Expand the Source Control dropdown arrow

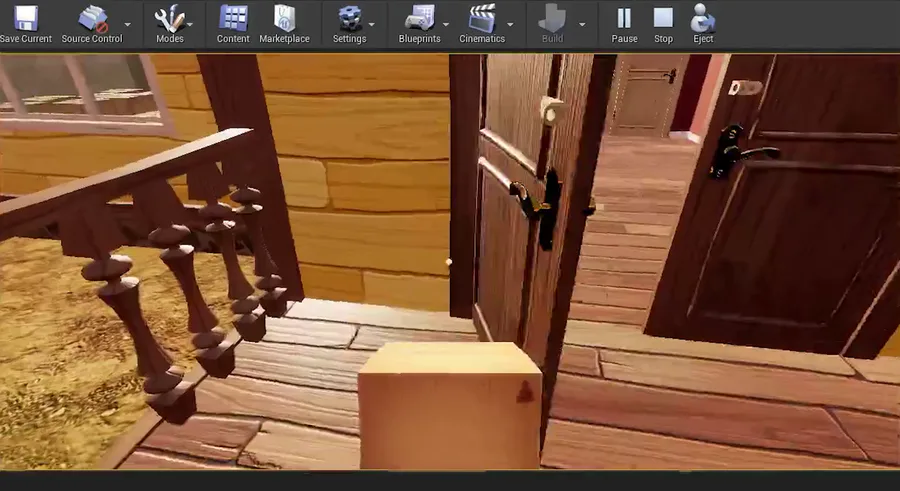click(x=127, y=25)
